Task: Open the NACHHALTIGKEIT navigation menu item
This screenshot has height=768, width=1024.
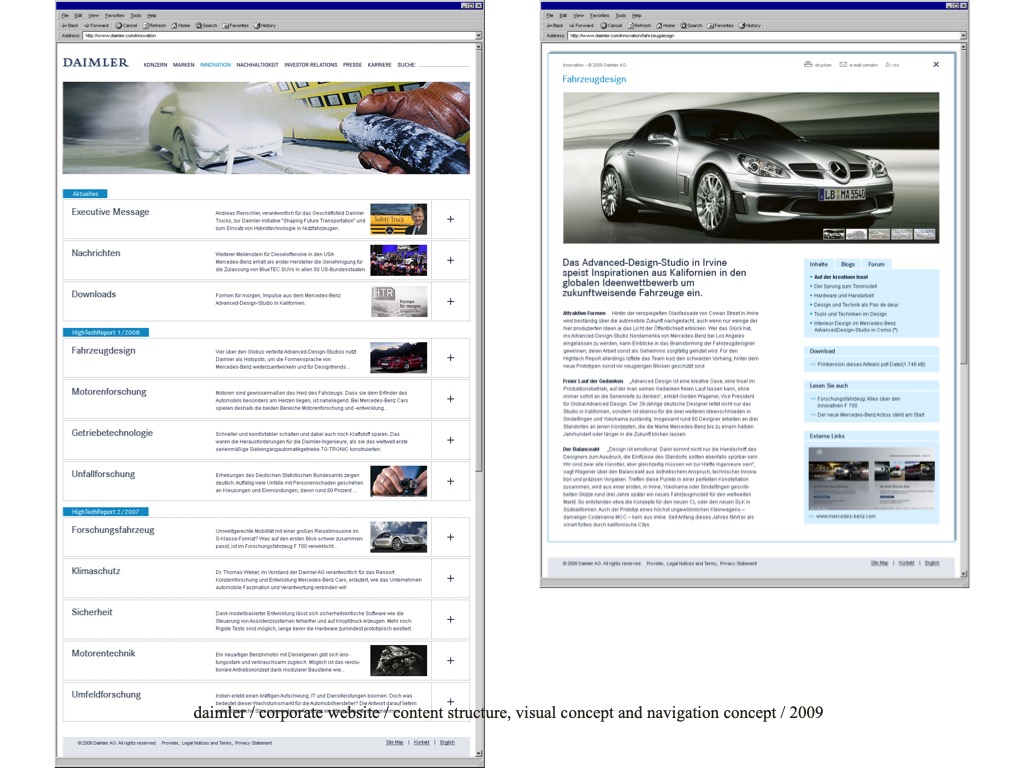Action: click(x=257, y=64)
